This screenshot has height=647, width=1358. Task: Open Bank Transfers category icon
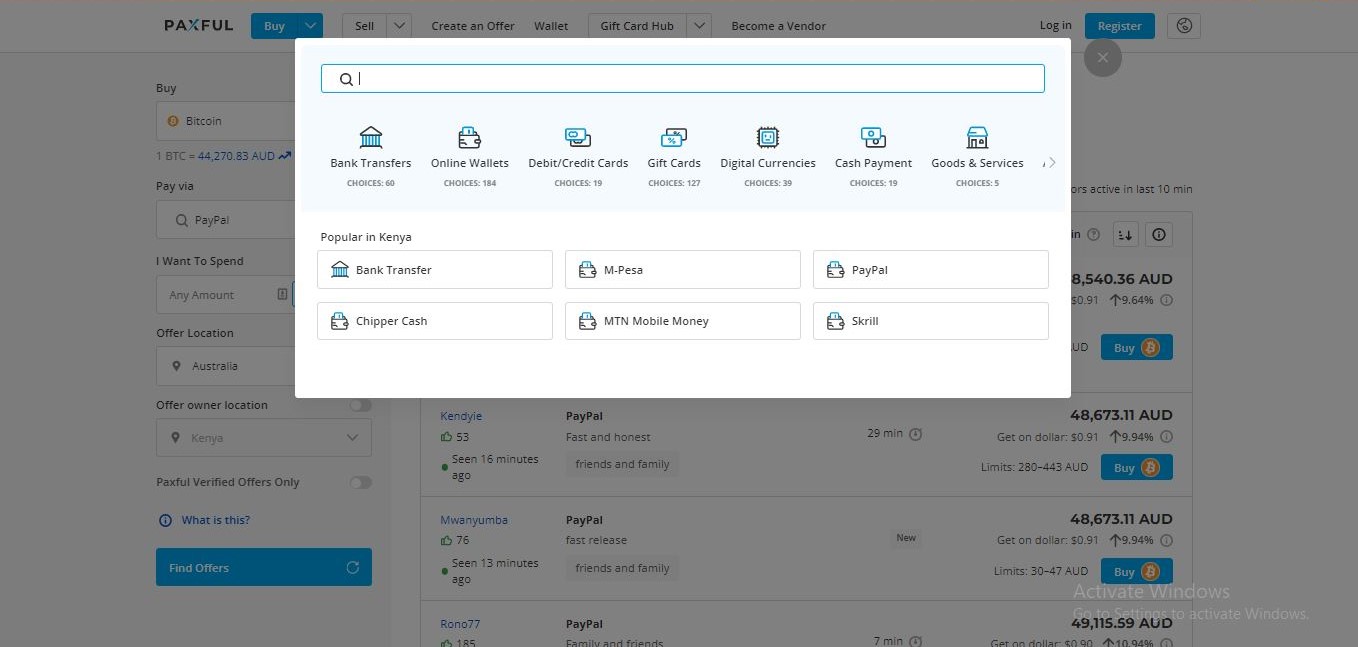[371, 137]
